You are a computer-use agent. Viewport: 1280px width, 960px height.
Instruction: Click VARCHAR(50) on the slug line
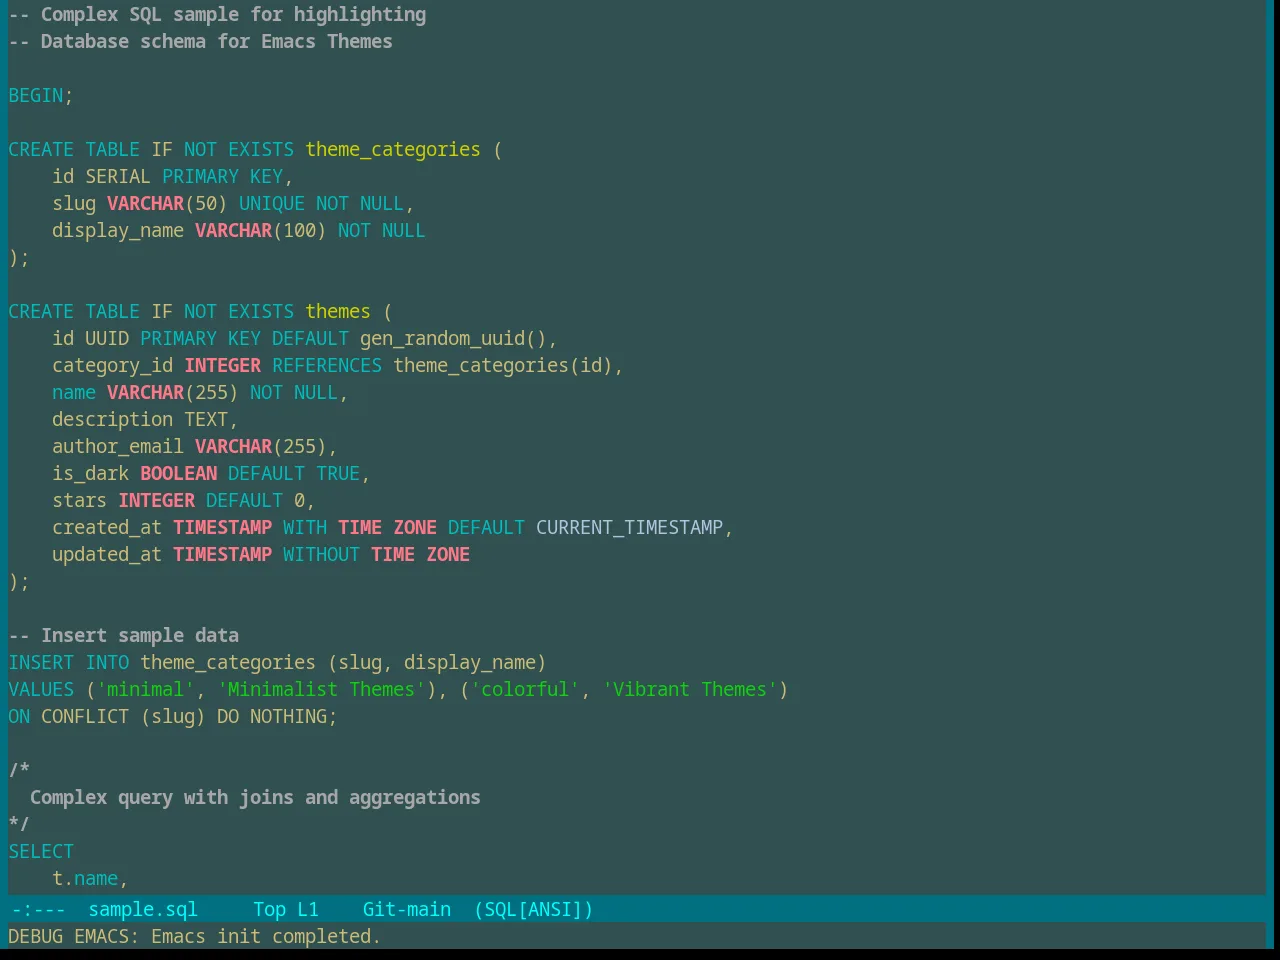click(168, 203)
